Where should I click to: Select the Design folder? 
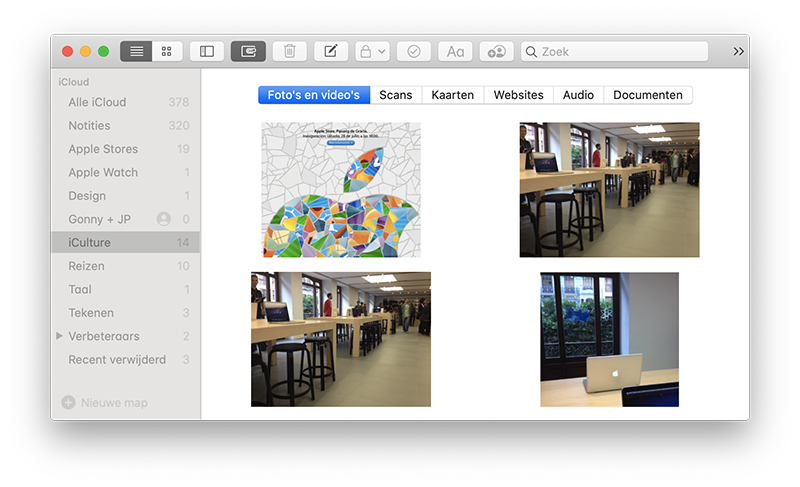point(126,196)
